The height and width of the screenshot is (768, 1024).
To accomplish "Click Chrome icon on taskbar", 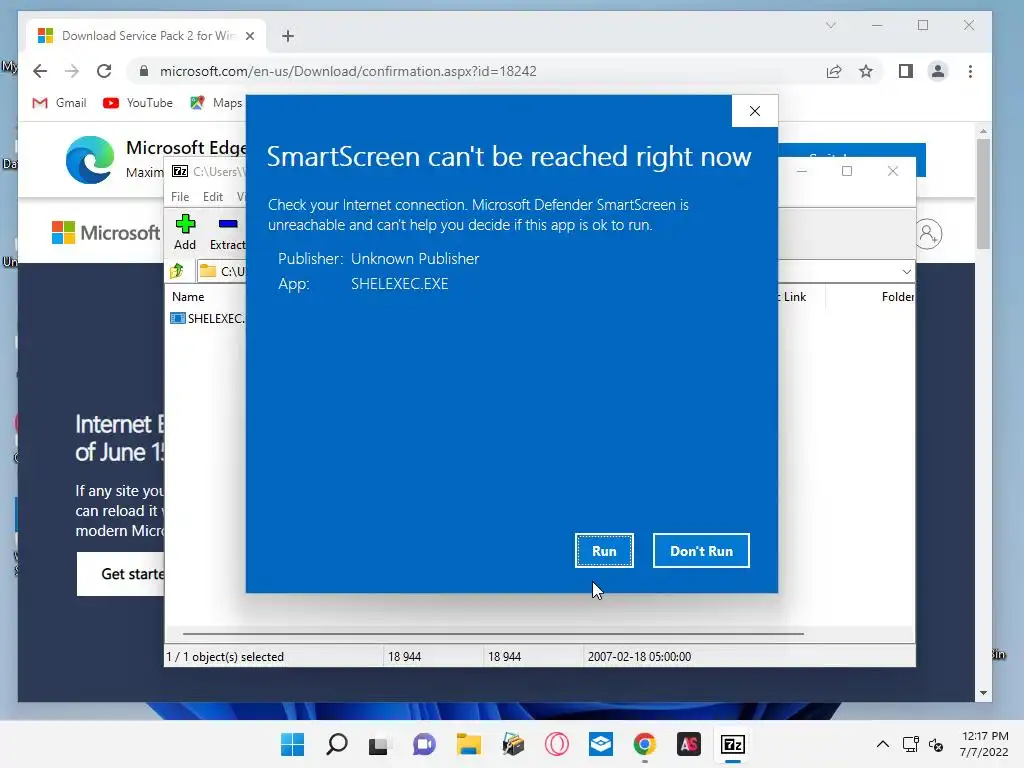I will pyautogui.click(x=645, y=744).
